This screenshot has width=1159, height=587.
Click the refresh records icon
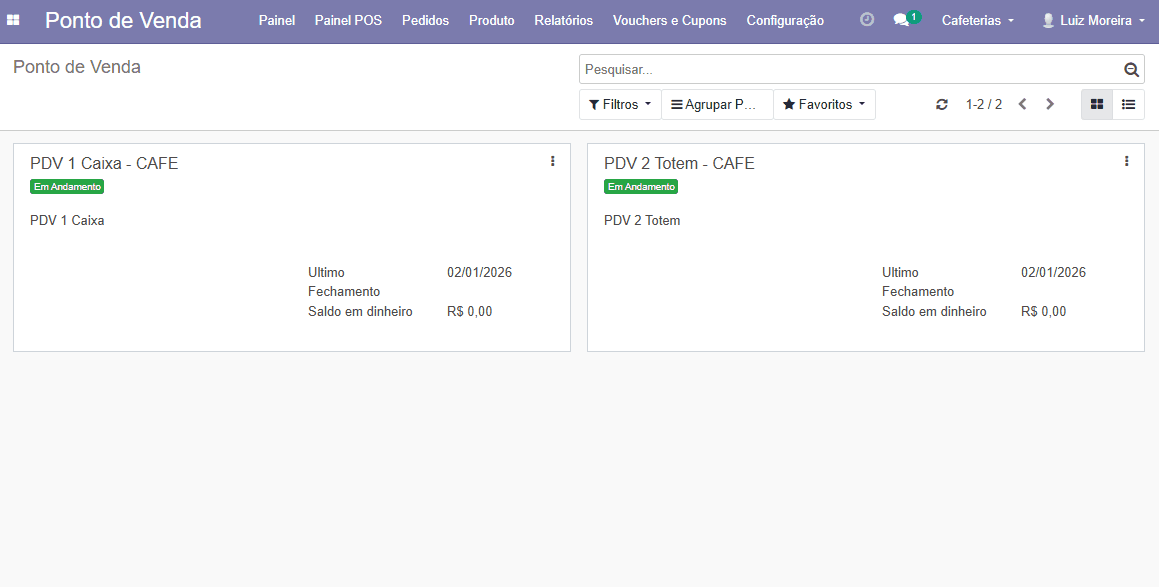click(942, 105)
